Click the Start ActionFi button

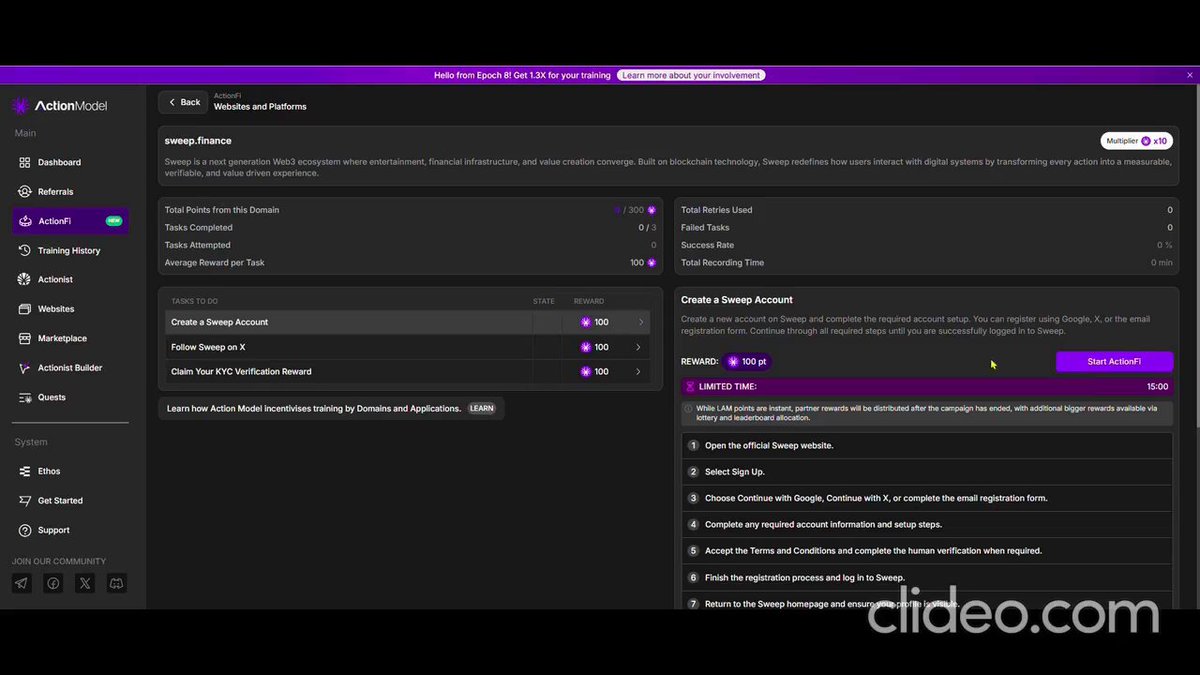tap(1114, 361)
